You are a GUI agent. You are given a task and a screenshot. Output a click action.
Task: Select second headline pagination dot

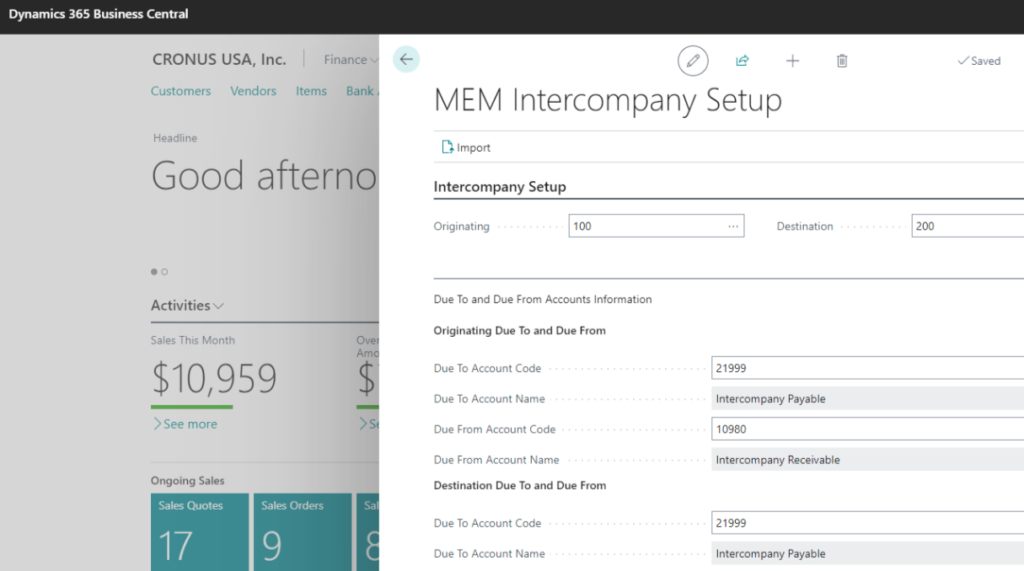click(165, 272)
